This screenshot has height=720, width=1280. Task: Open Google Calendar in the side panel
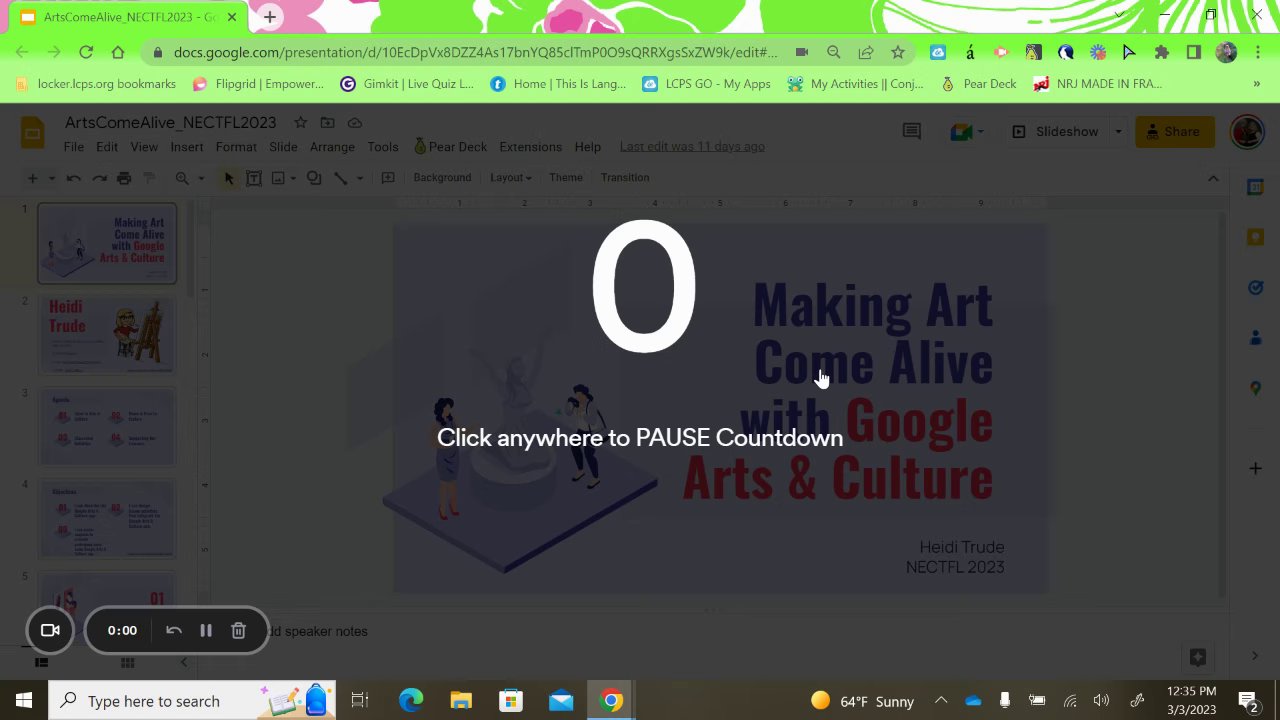pyautogui.click(x=1255, y=187)
